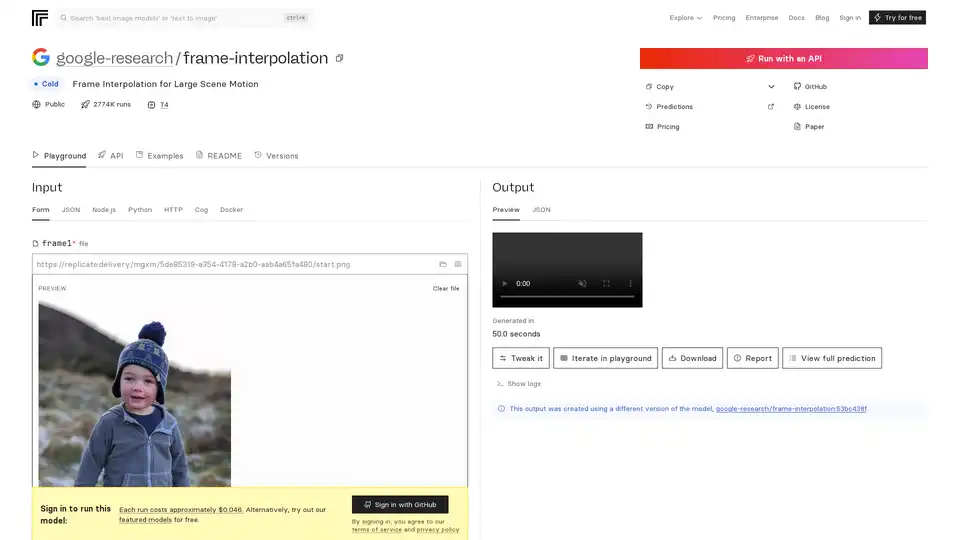Viewport: 960px width, 540px height.
Task: Click the search models input field
Action: 170,18
